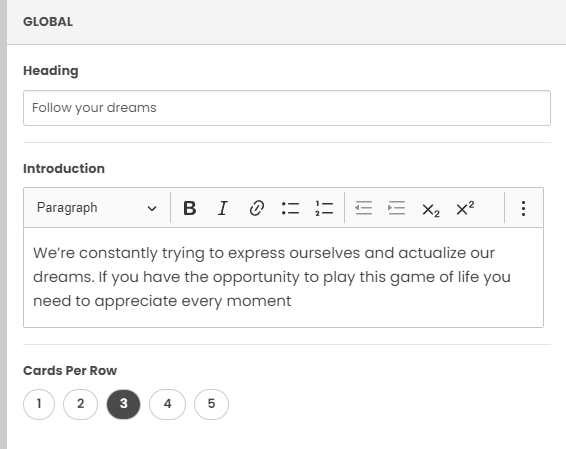566x449 pixels.
Task: Apply subscript formatting
Action: (431, 209)
